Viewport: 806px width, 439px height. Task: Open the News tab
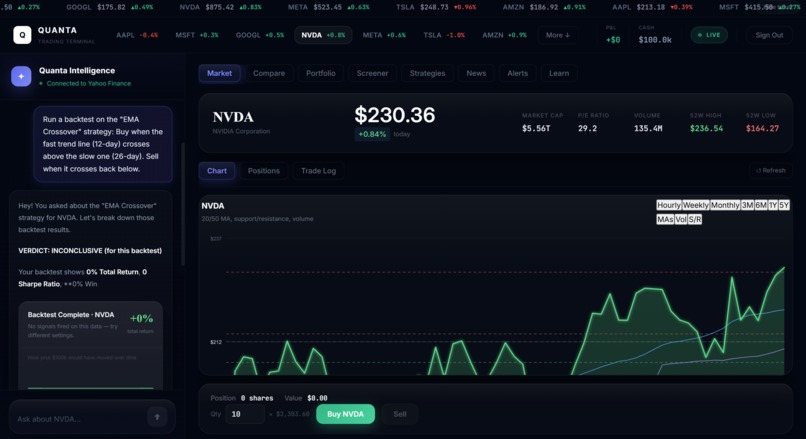coord(476,73)
